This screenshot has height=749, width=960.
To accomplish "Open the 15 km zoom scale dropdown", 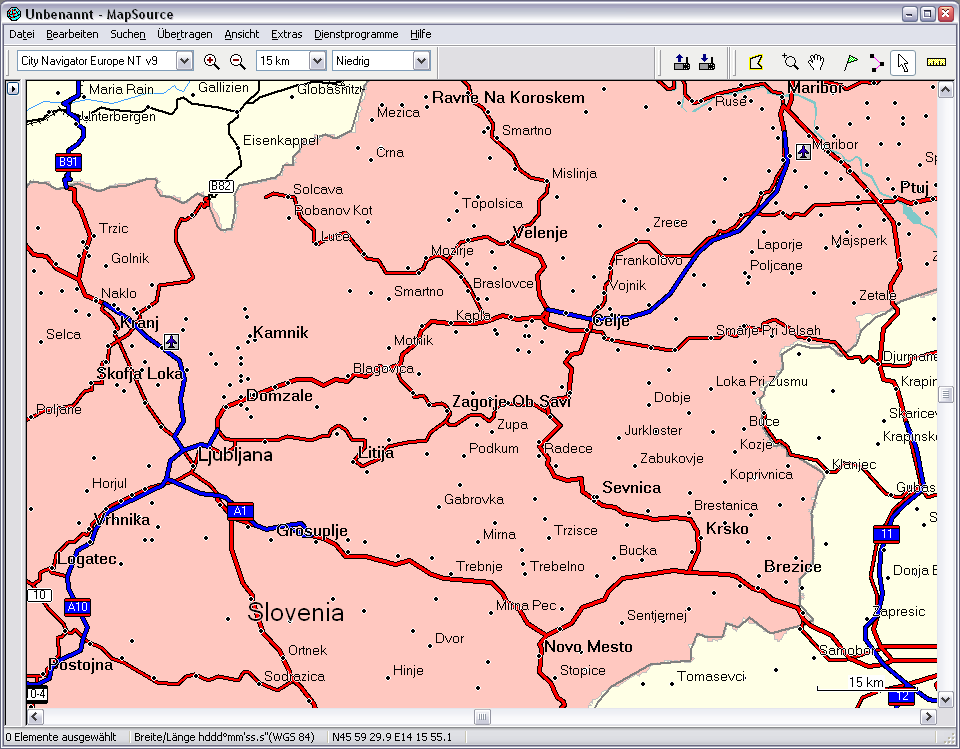I will (318, 61).
